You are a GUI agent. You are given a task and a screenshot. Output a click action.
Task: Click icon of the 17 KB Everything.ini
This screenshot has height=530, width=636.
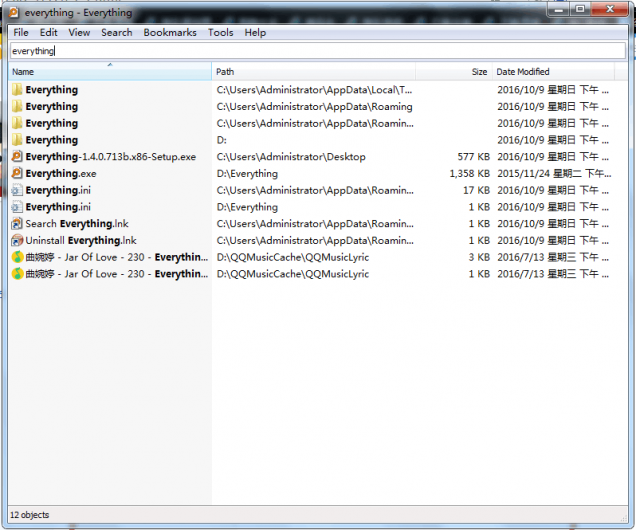tap(17, 190)
